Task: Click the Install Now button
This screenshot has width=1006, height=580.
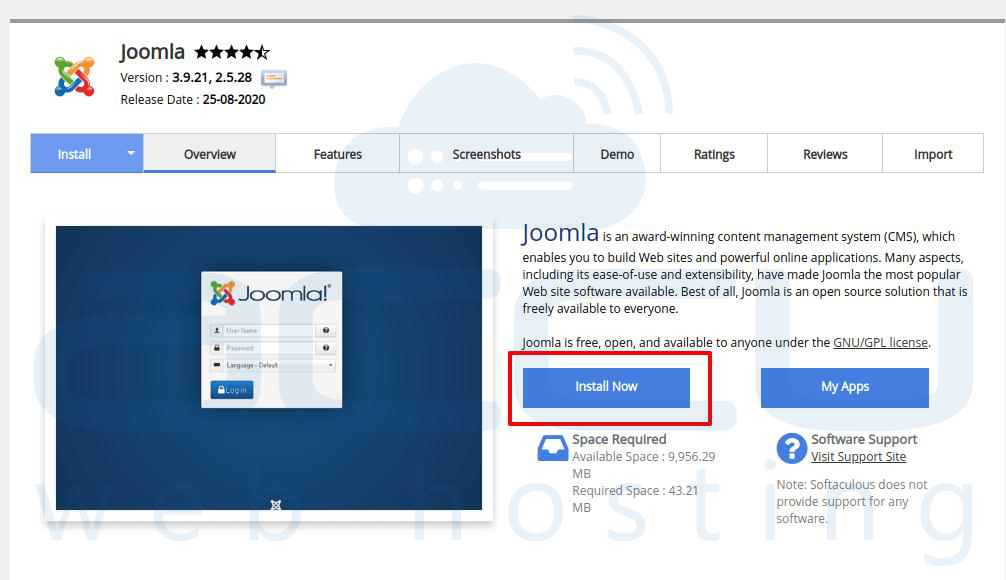Action: [606, 388]
